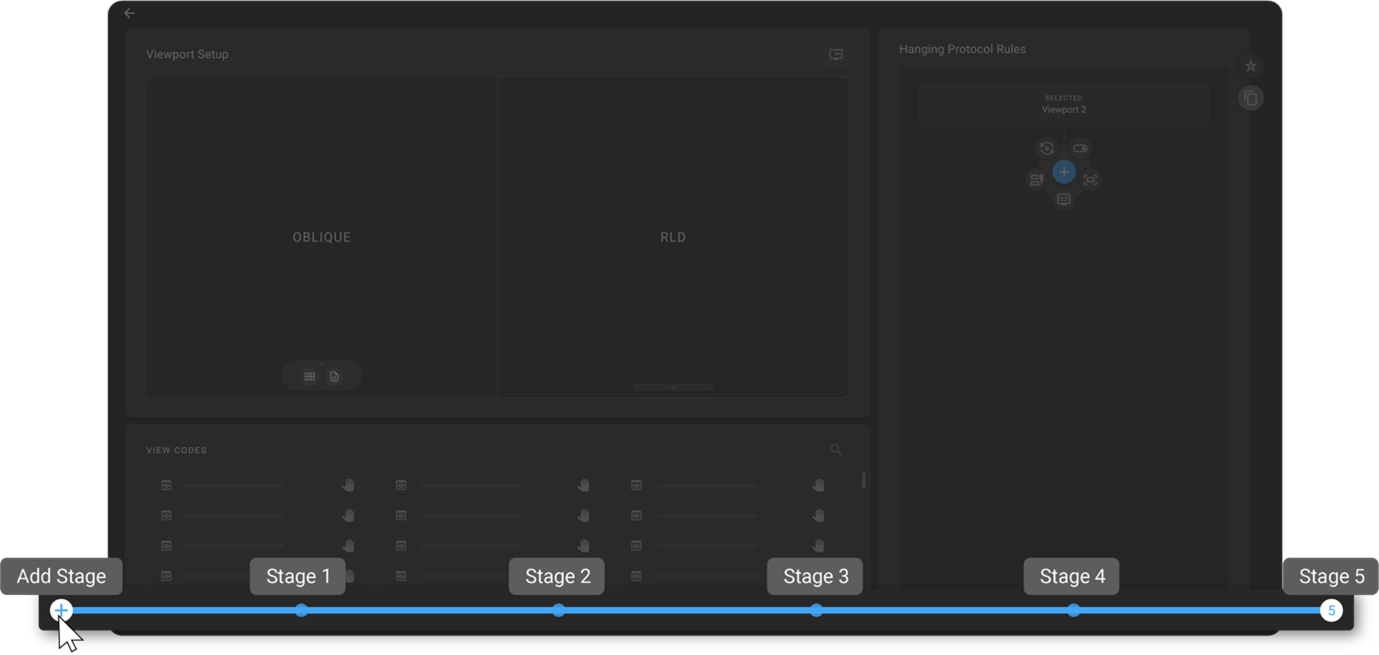Click the display settings icon at wheel bottom
The width and height of the screenshot is (1379, 655).
(x=1064, y=199)
